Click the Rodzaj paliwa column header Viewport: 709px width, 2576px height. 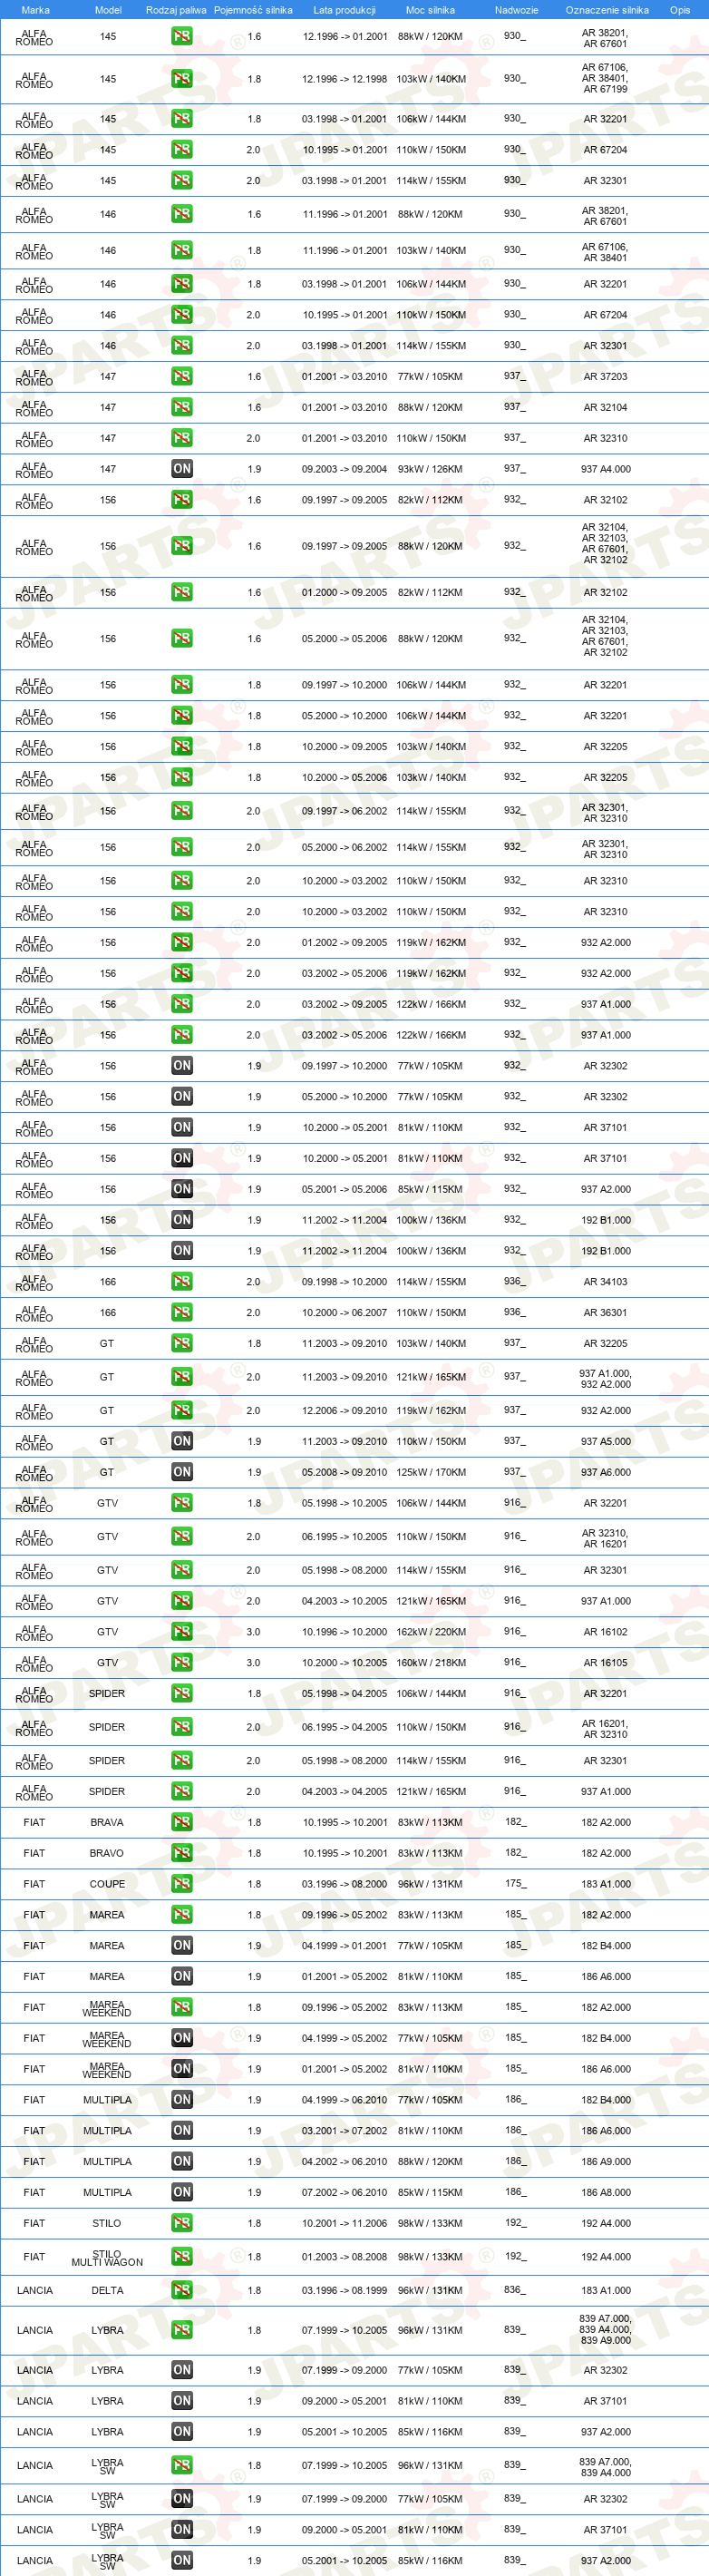pyautogui.click(x=176, y=10)
